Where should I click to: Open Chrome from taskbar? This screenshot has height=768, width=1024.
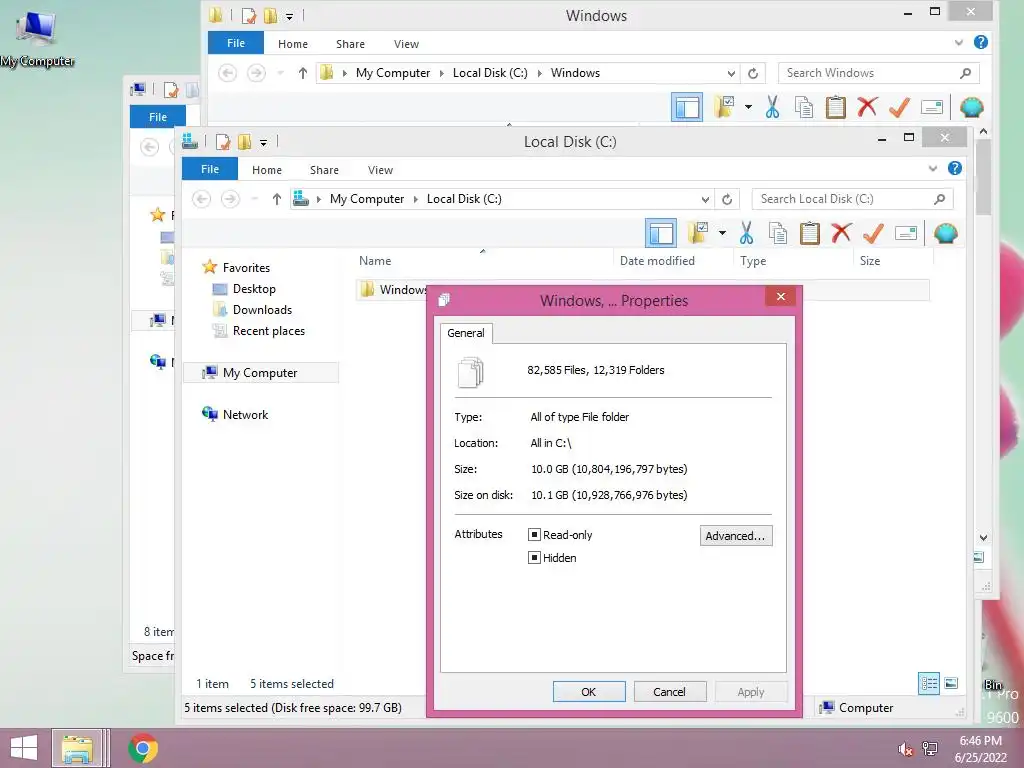click(143, 748)
